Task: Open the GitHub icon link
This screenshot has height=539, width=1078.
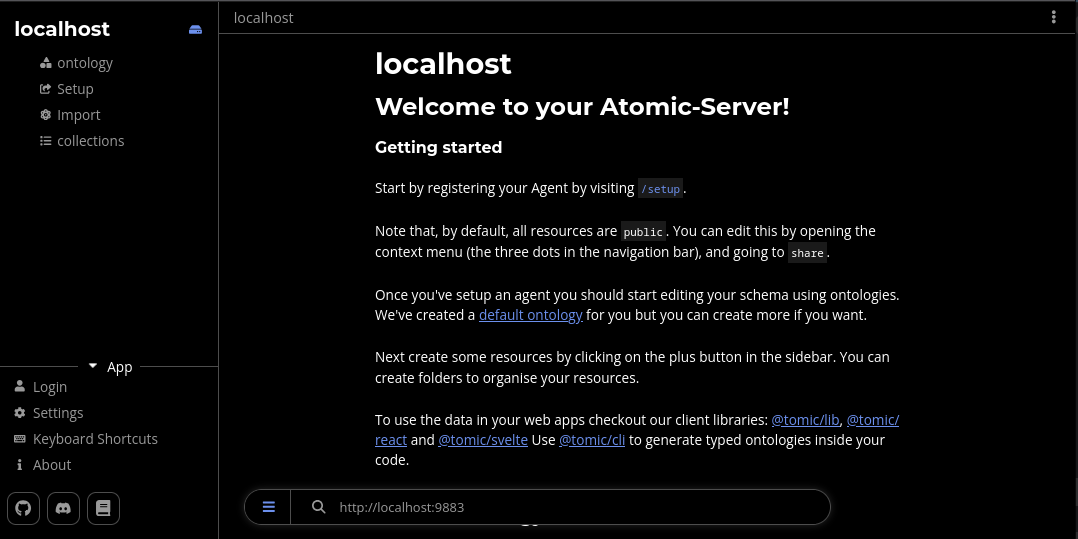Action: click(23, 508)
